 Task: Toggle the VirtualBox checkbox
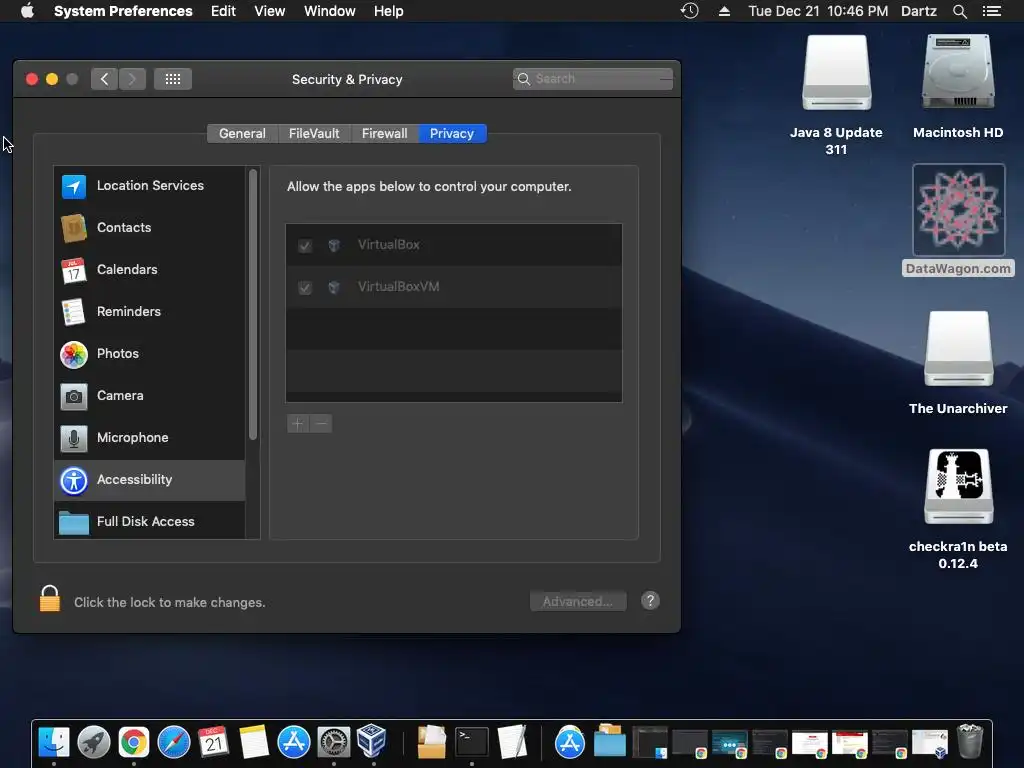coord(304,246)
